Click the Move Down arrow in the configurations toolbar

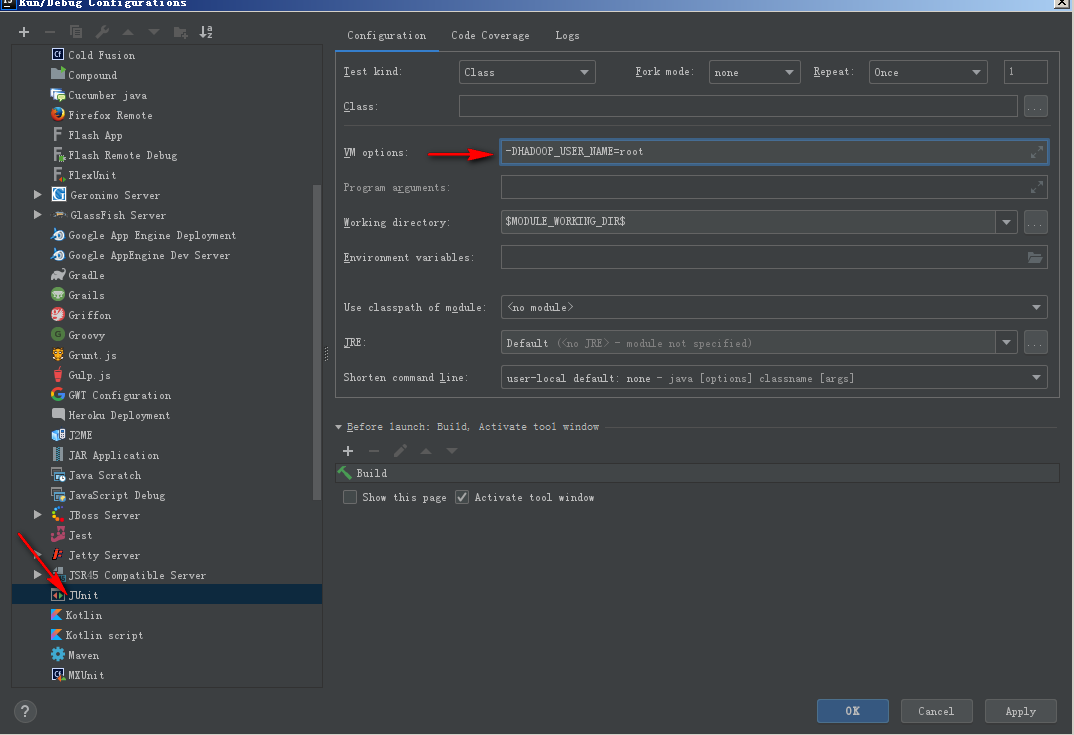(154, 32)
